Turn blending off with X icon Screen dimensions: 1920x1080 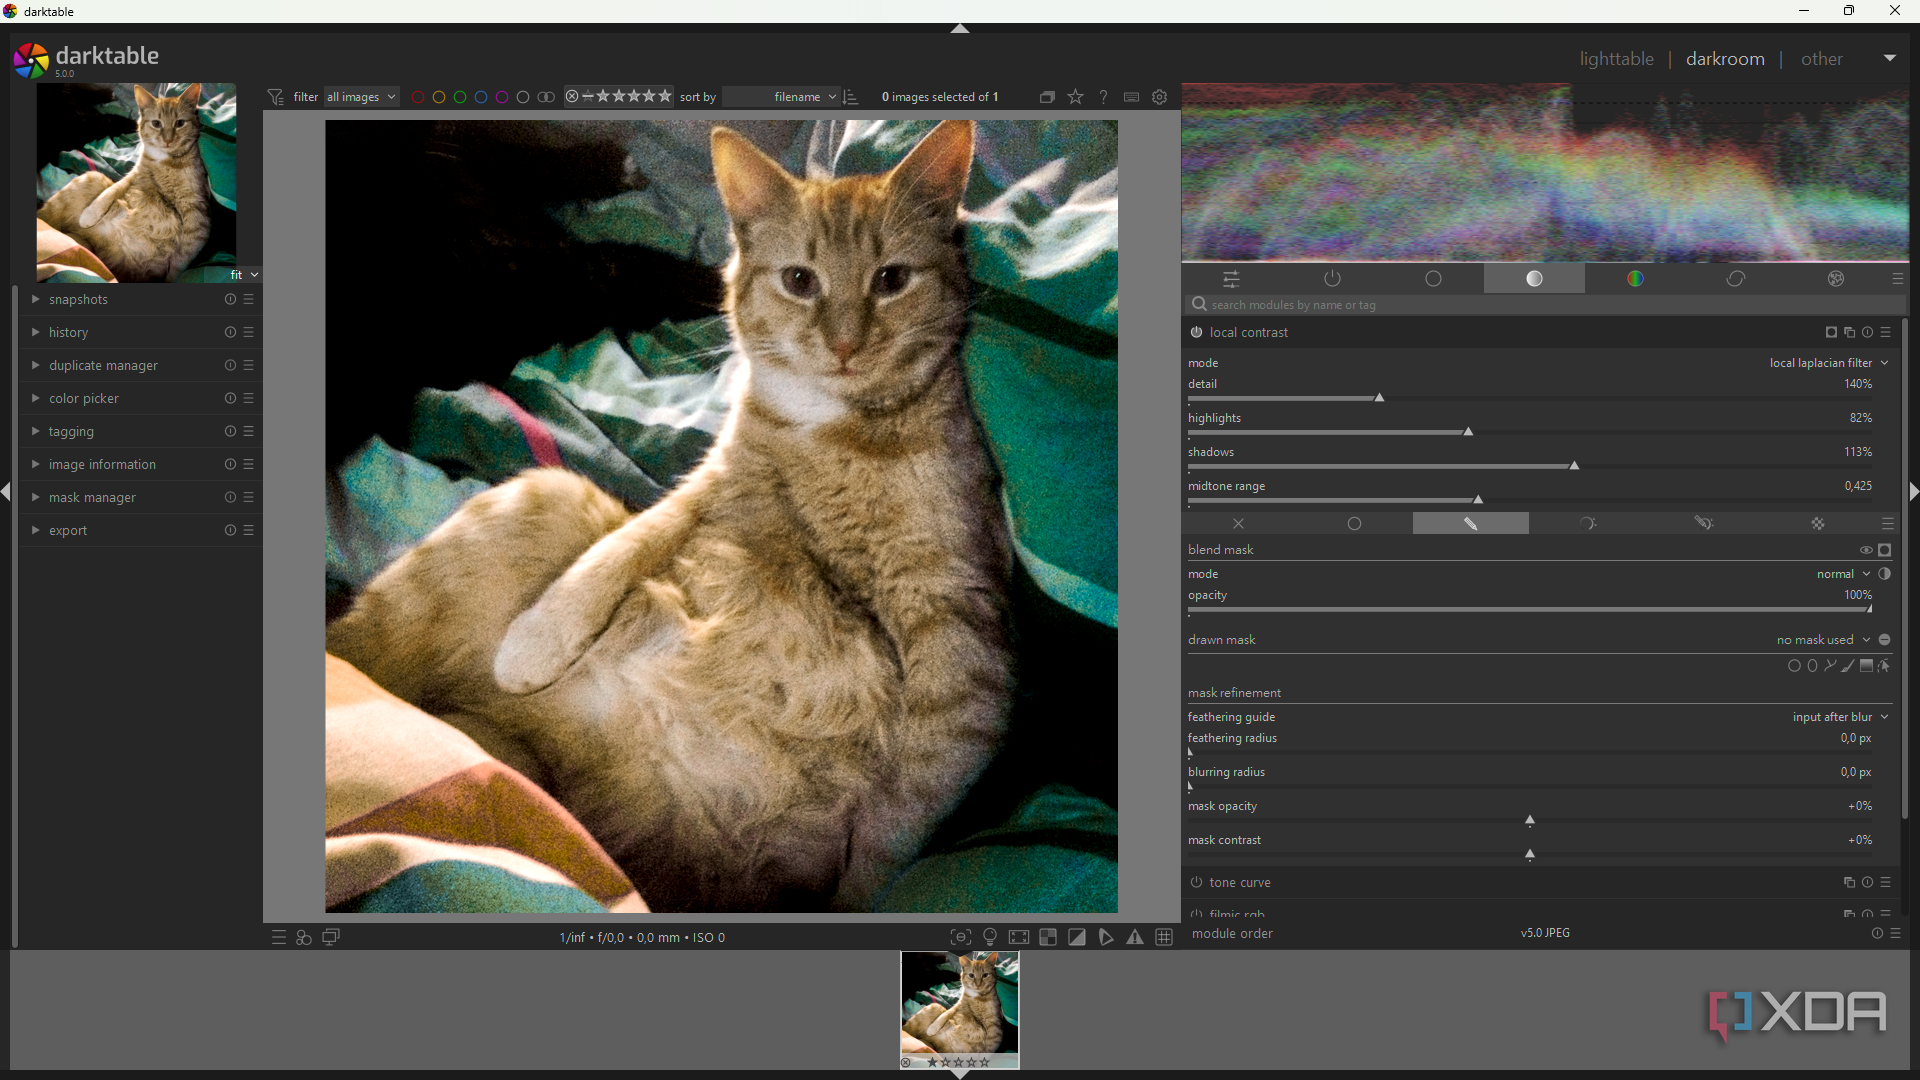point(1238,524)
